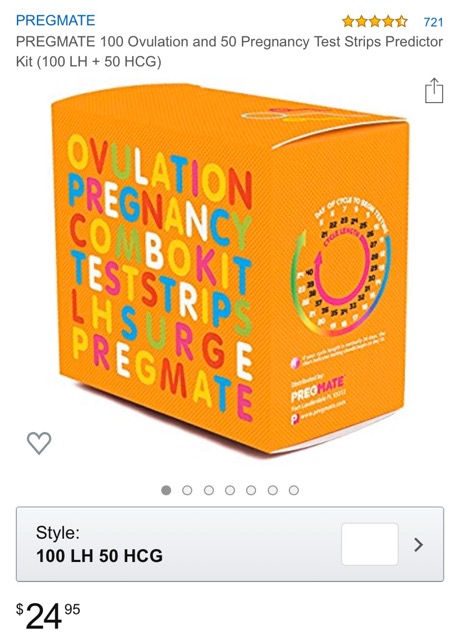Show the fifth product image via dot

251,490
